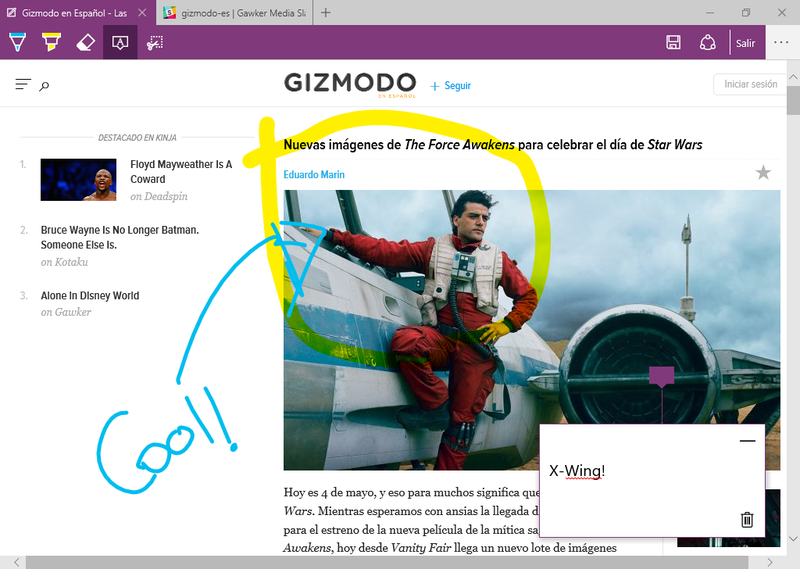The width and height of the screenshot is (800, 569).
Task: Click the vertical scrollbar up arrow
Action: click(793, 77)
